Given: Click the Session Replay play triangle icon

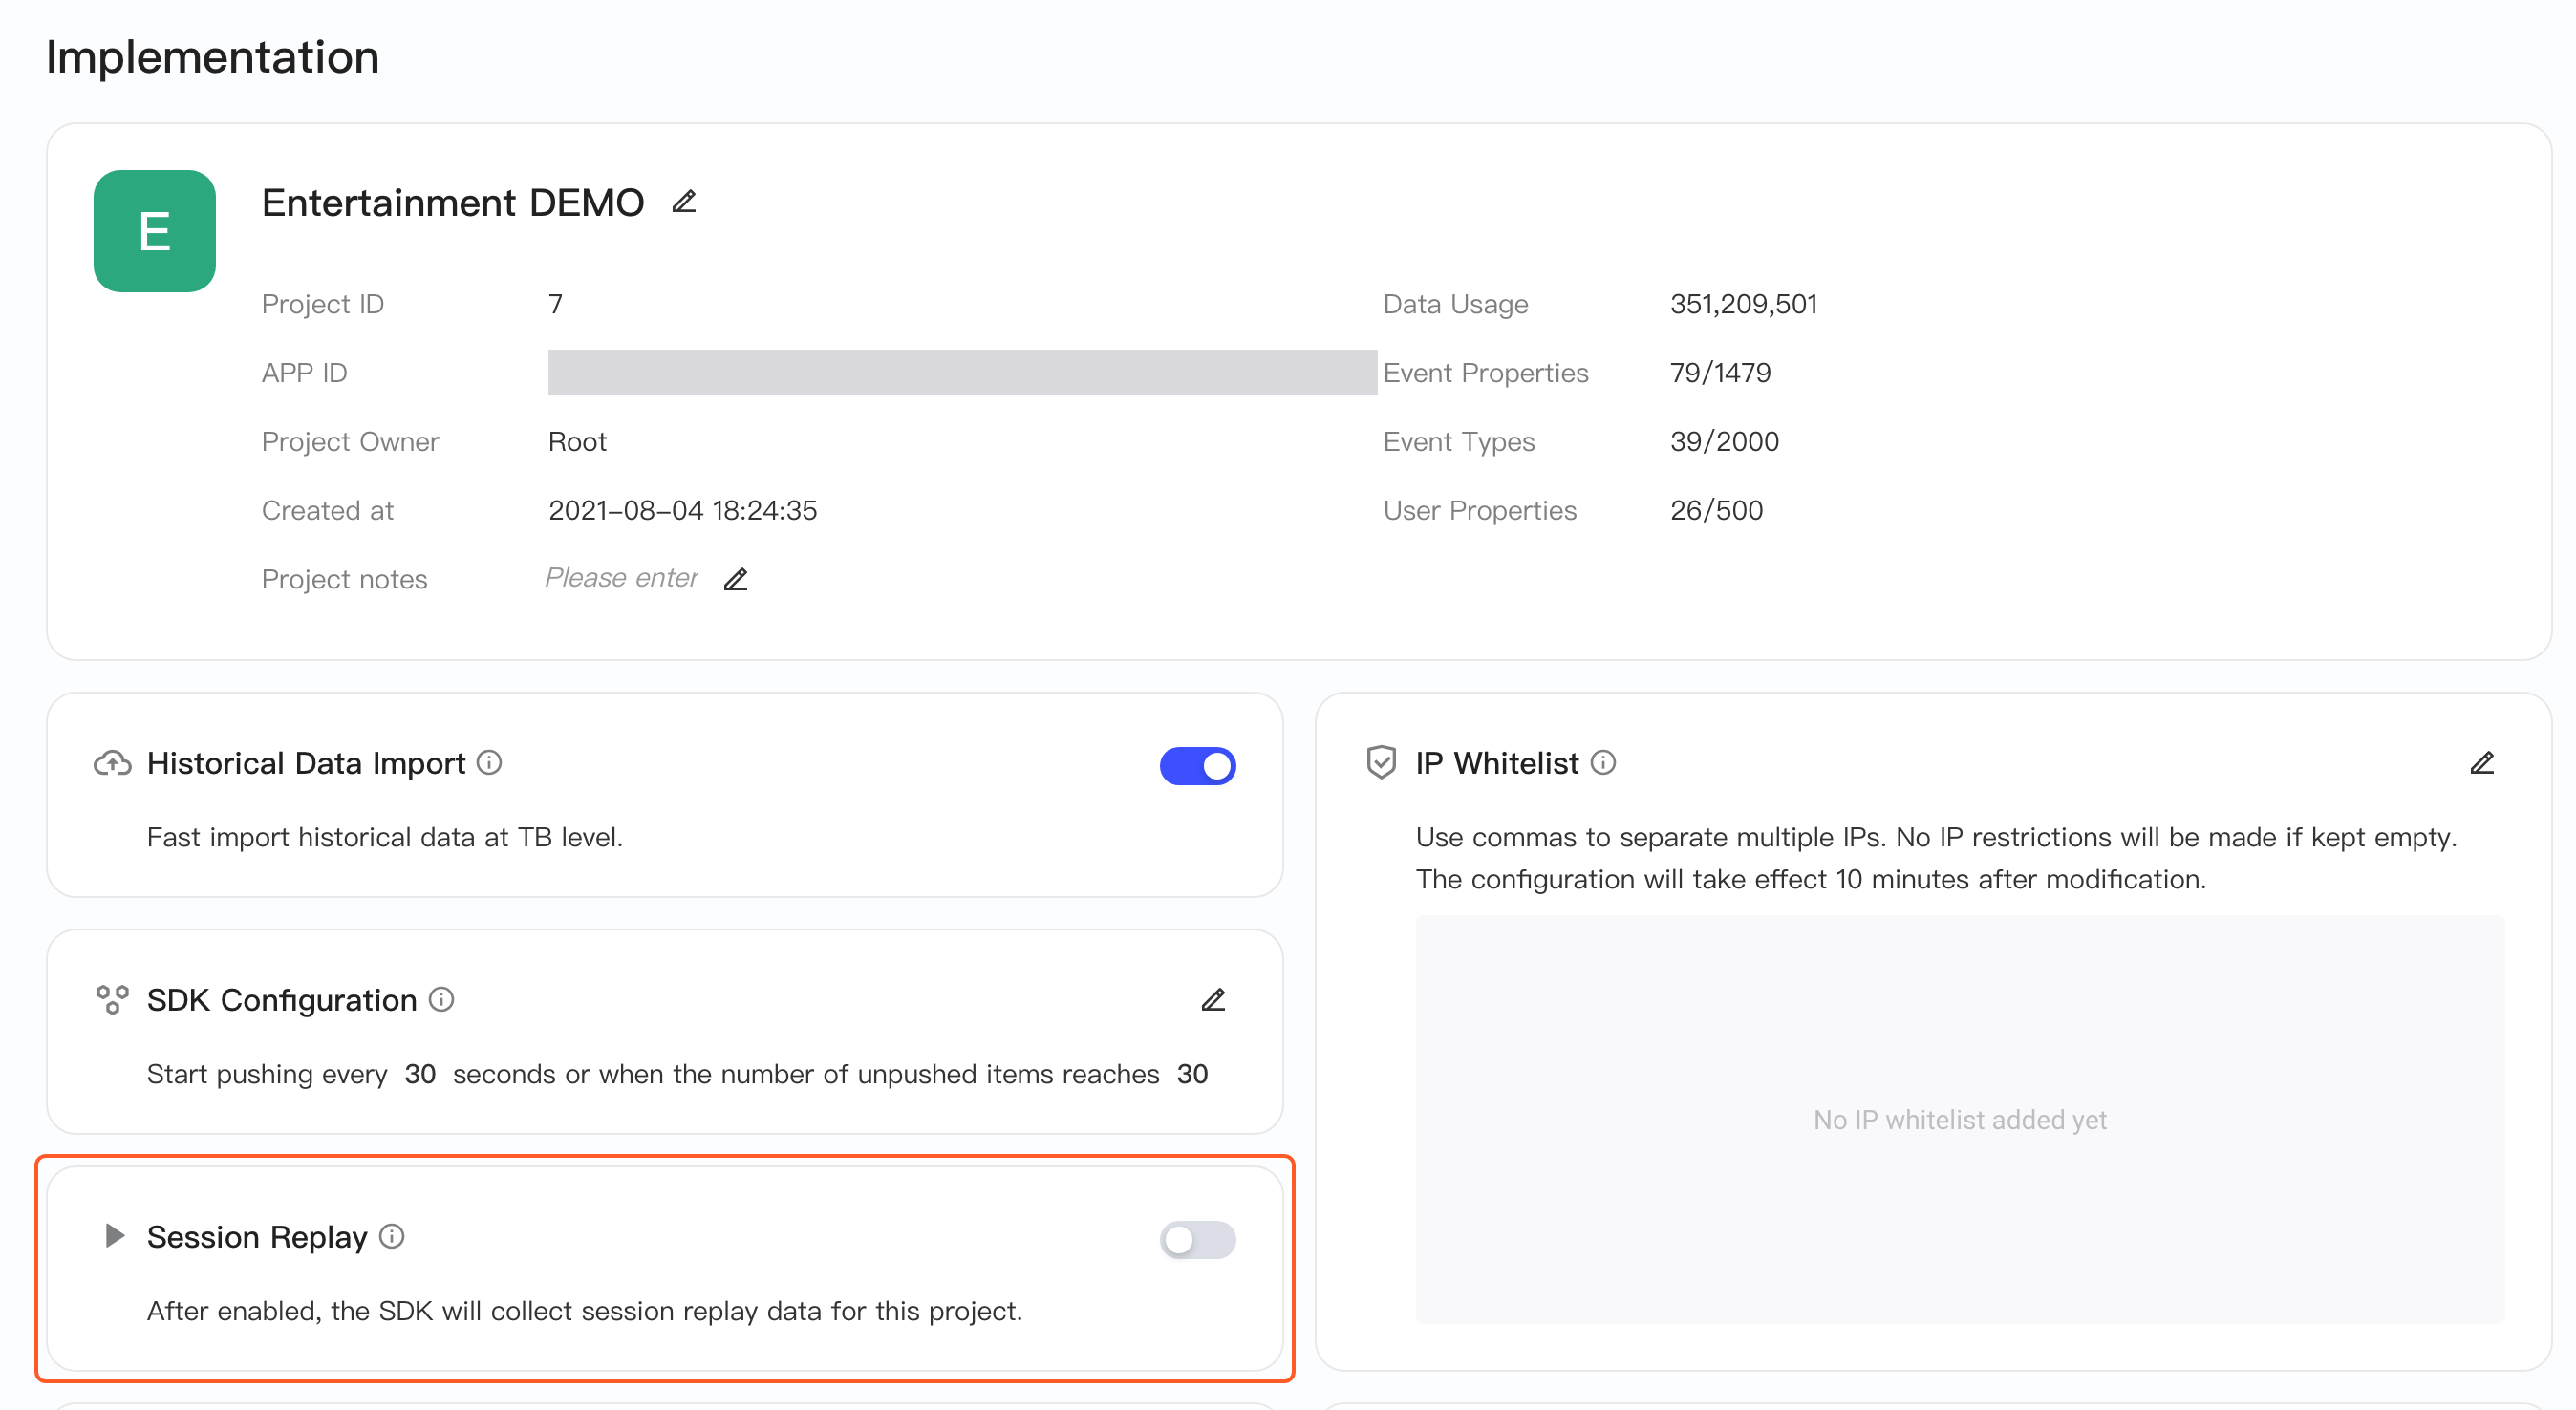Looking at the screenshot, I should [x=115, y=1236].
